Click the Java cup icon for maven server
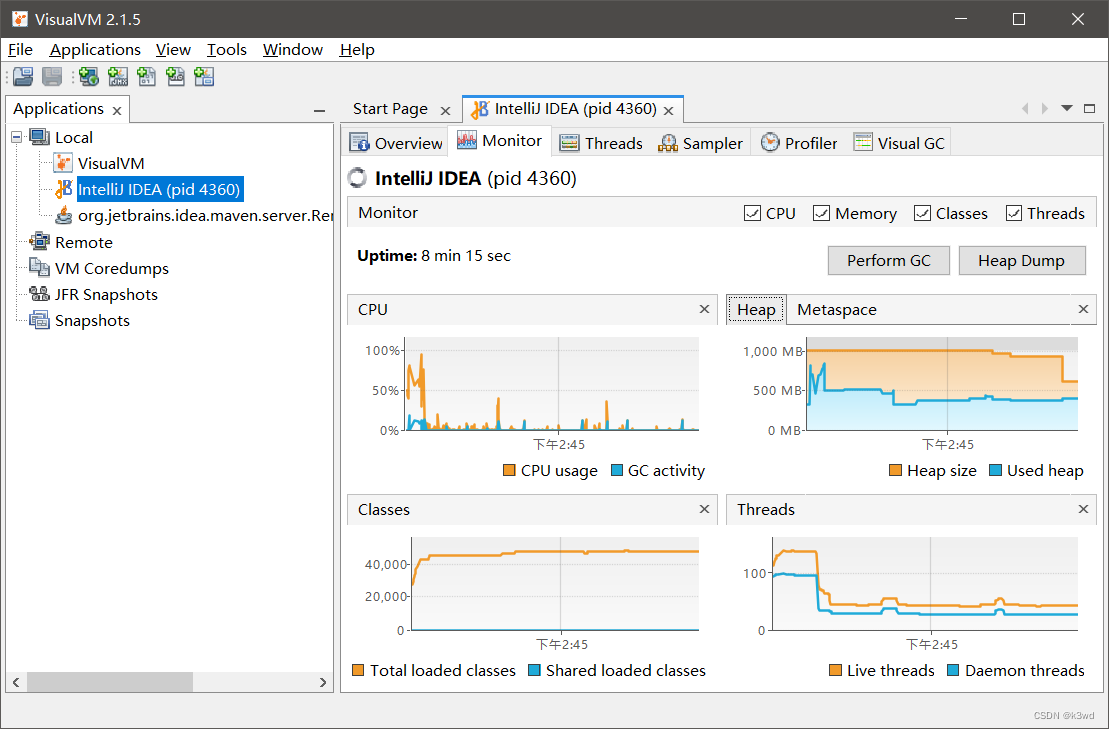Viewport: 1109px width, 729px height. (64, 215)
